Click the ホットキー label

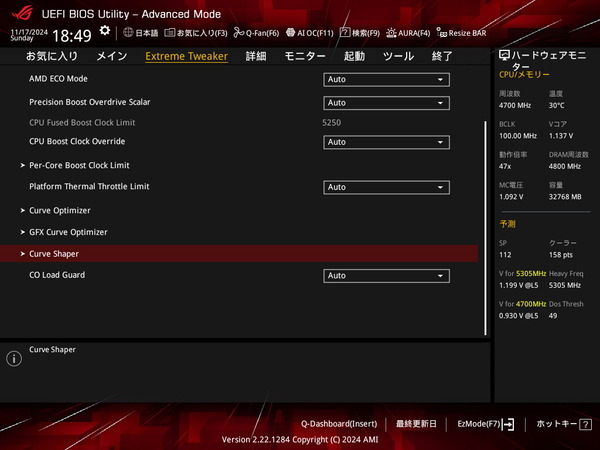(x=557, y=424)
